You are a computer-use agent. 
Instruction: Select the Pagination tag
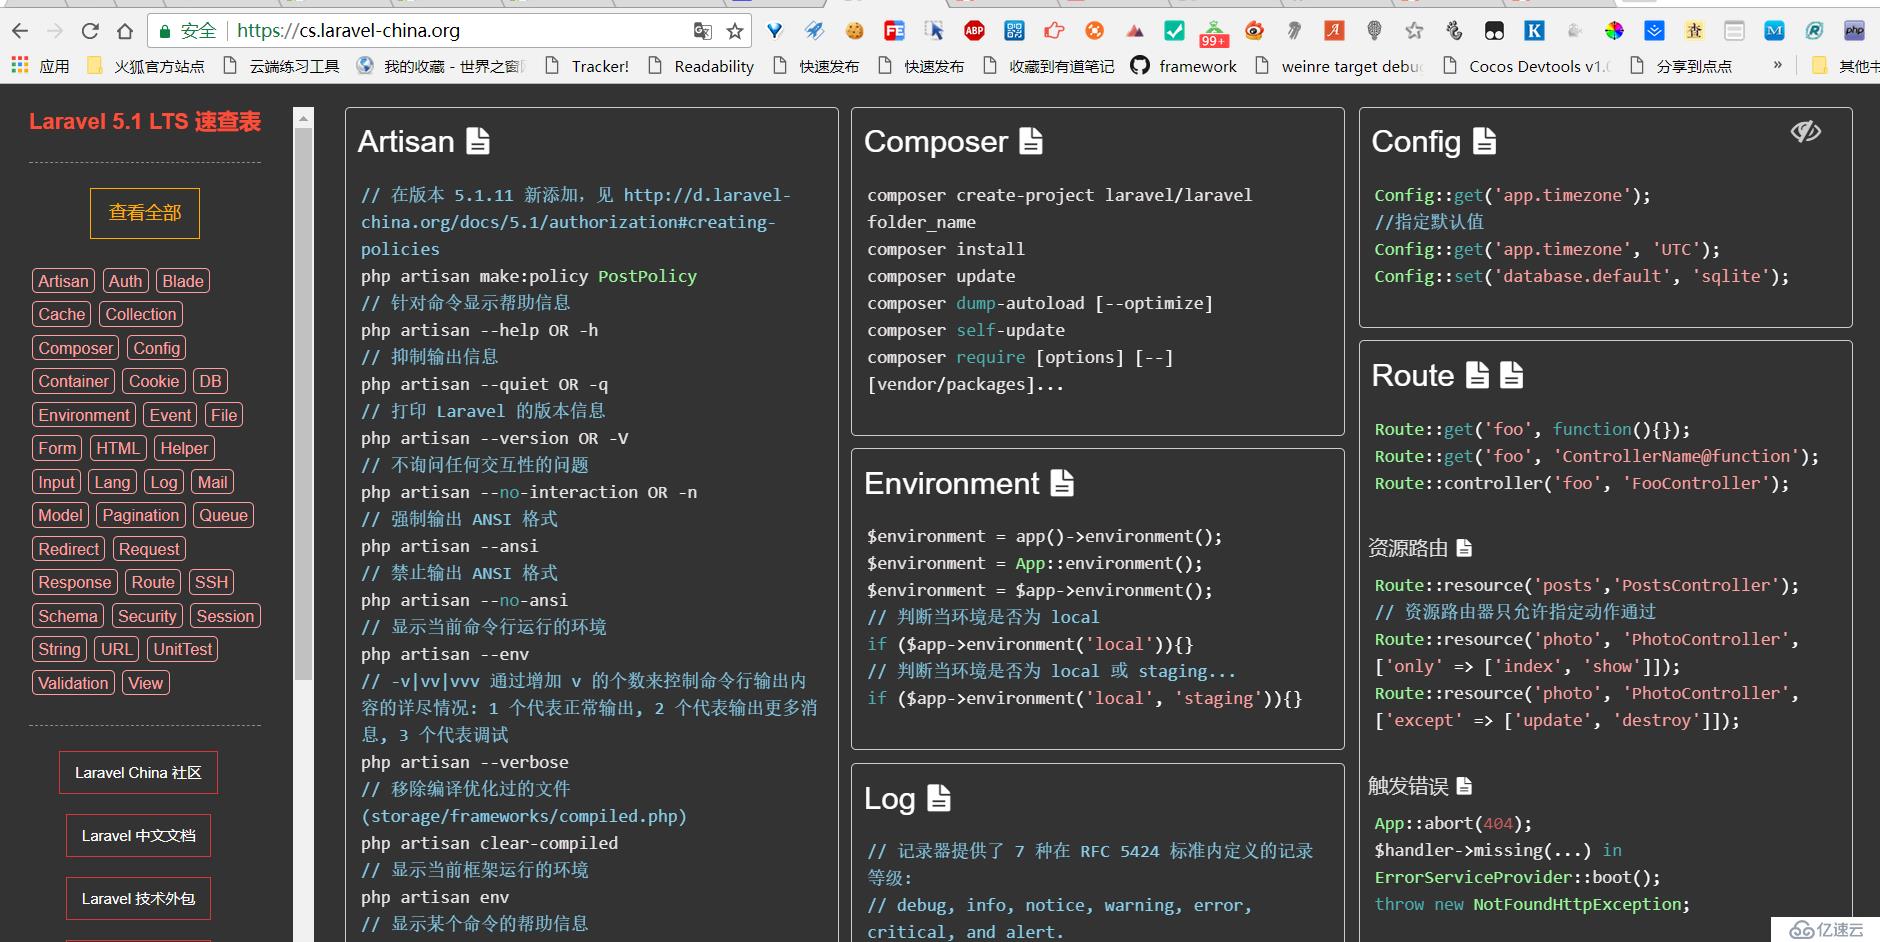141,515
